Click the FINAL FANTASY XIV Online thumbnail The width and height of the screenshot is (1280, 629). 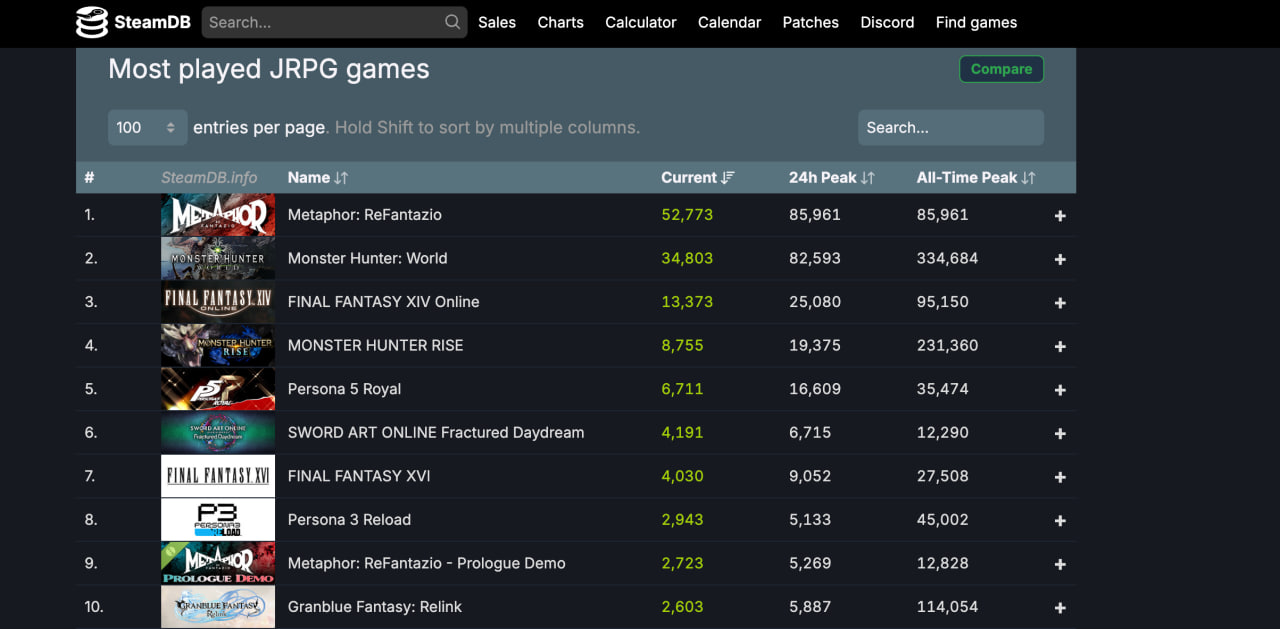pyautogui.click(x=218, y=302)
